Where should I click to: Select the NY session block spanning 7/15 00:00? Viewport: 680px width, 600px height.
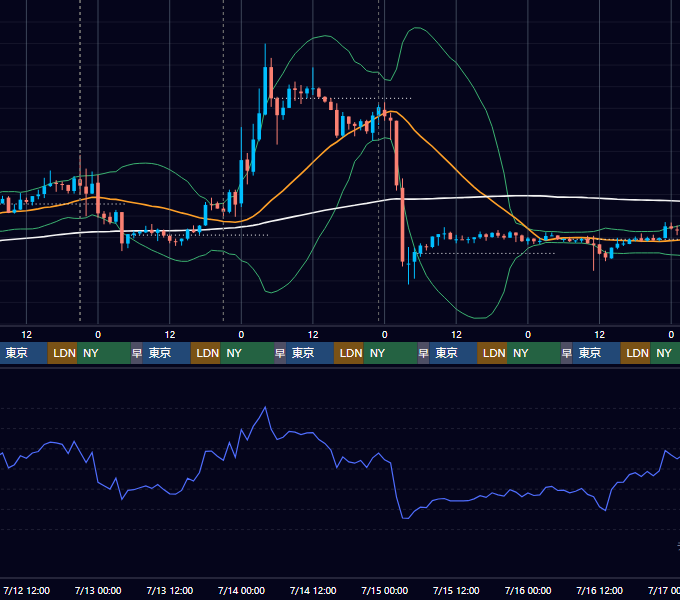click(390, 353)
